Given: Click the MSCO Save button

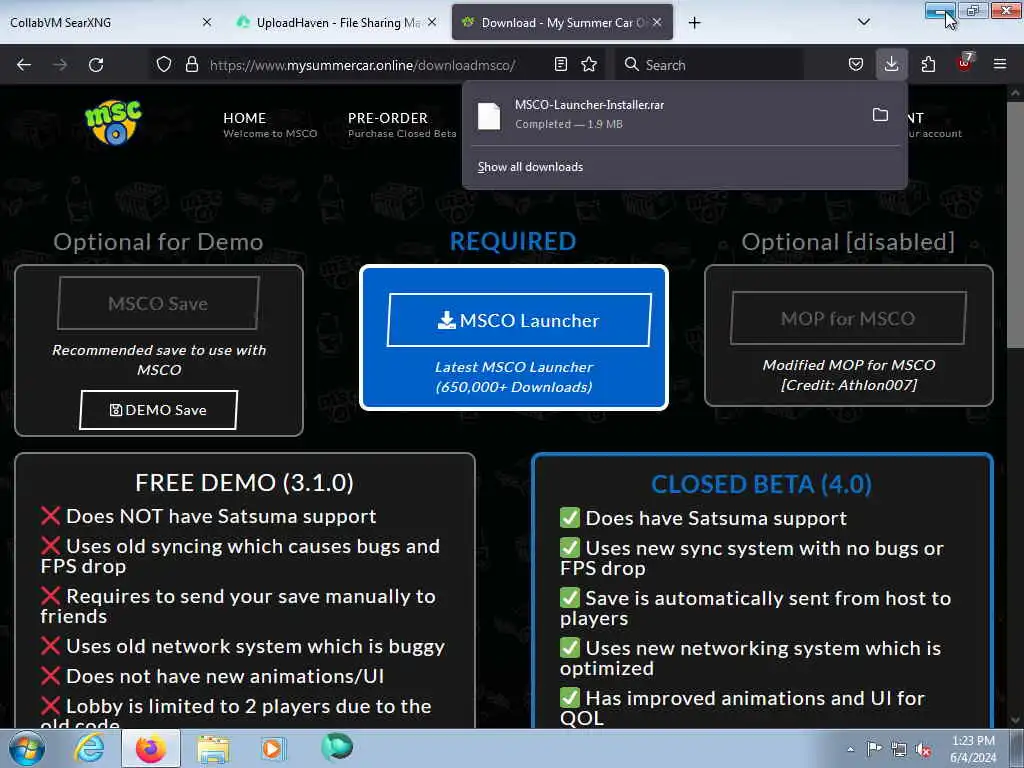Looking at the screenshot, I should (158, 304).
